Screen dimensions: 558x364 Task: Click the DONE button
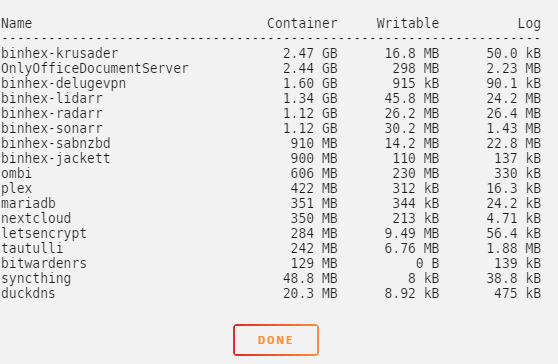click(276, 340)
